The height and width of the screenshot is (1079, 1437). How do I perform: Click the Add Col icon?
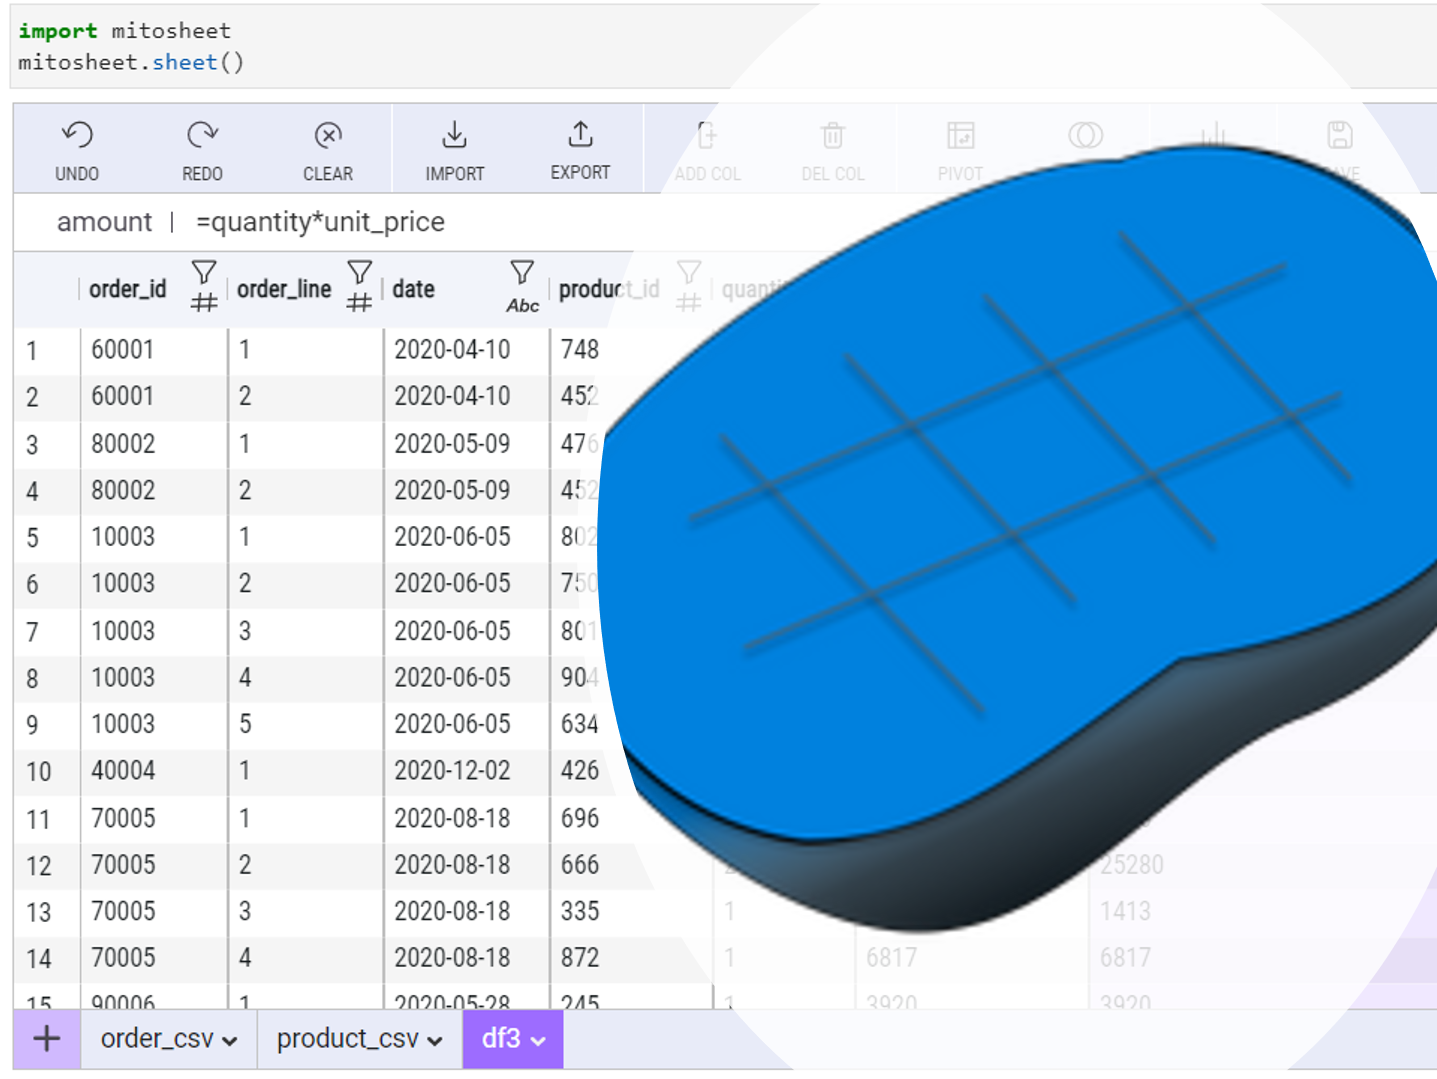[706, 135]
